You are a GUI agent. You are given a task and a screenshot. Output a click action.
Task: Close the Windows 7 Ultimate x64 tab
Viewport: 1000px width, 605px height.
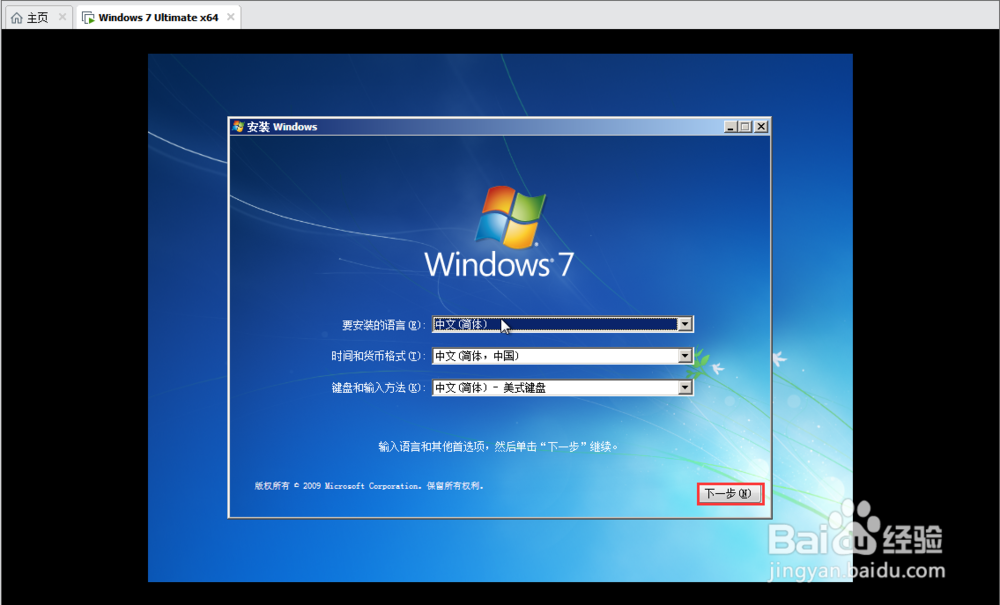coord(230,17)
